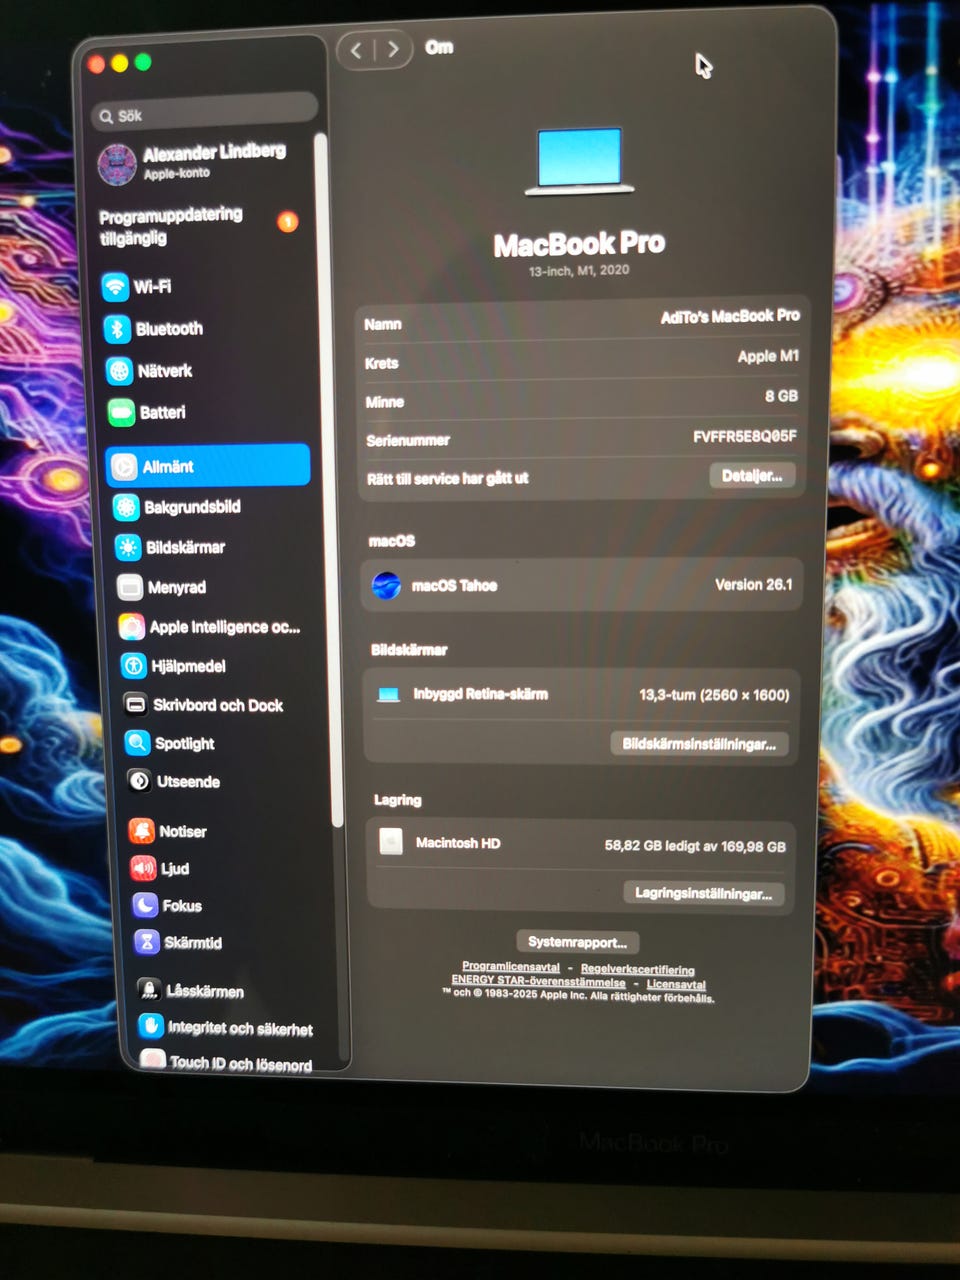960x1280 pixels.
Task: Click the Version 26.1 text
Action: point(754,585)
